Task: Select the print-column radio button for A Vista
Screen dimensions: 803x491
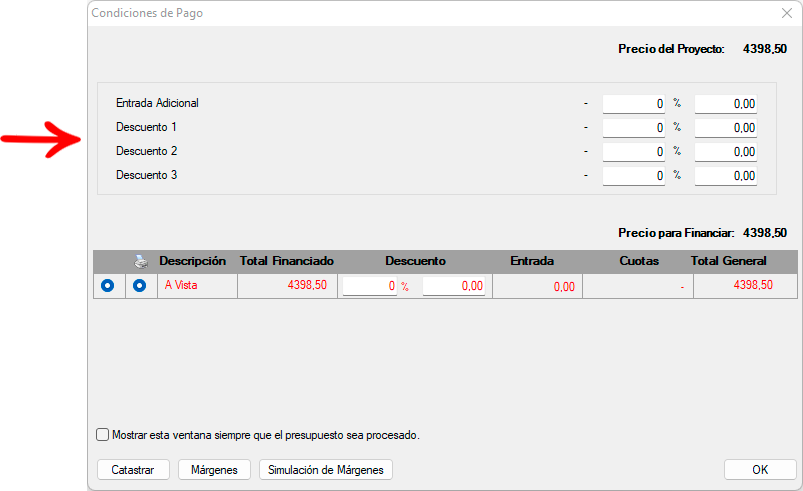Action: 139,286
